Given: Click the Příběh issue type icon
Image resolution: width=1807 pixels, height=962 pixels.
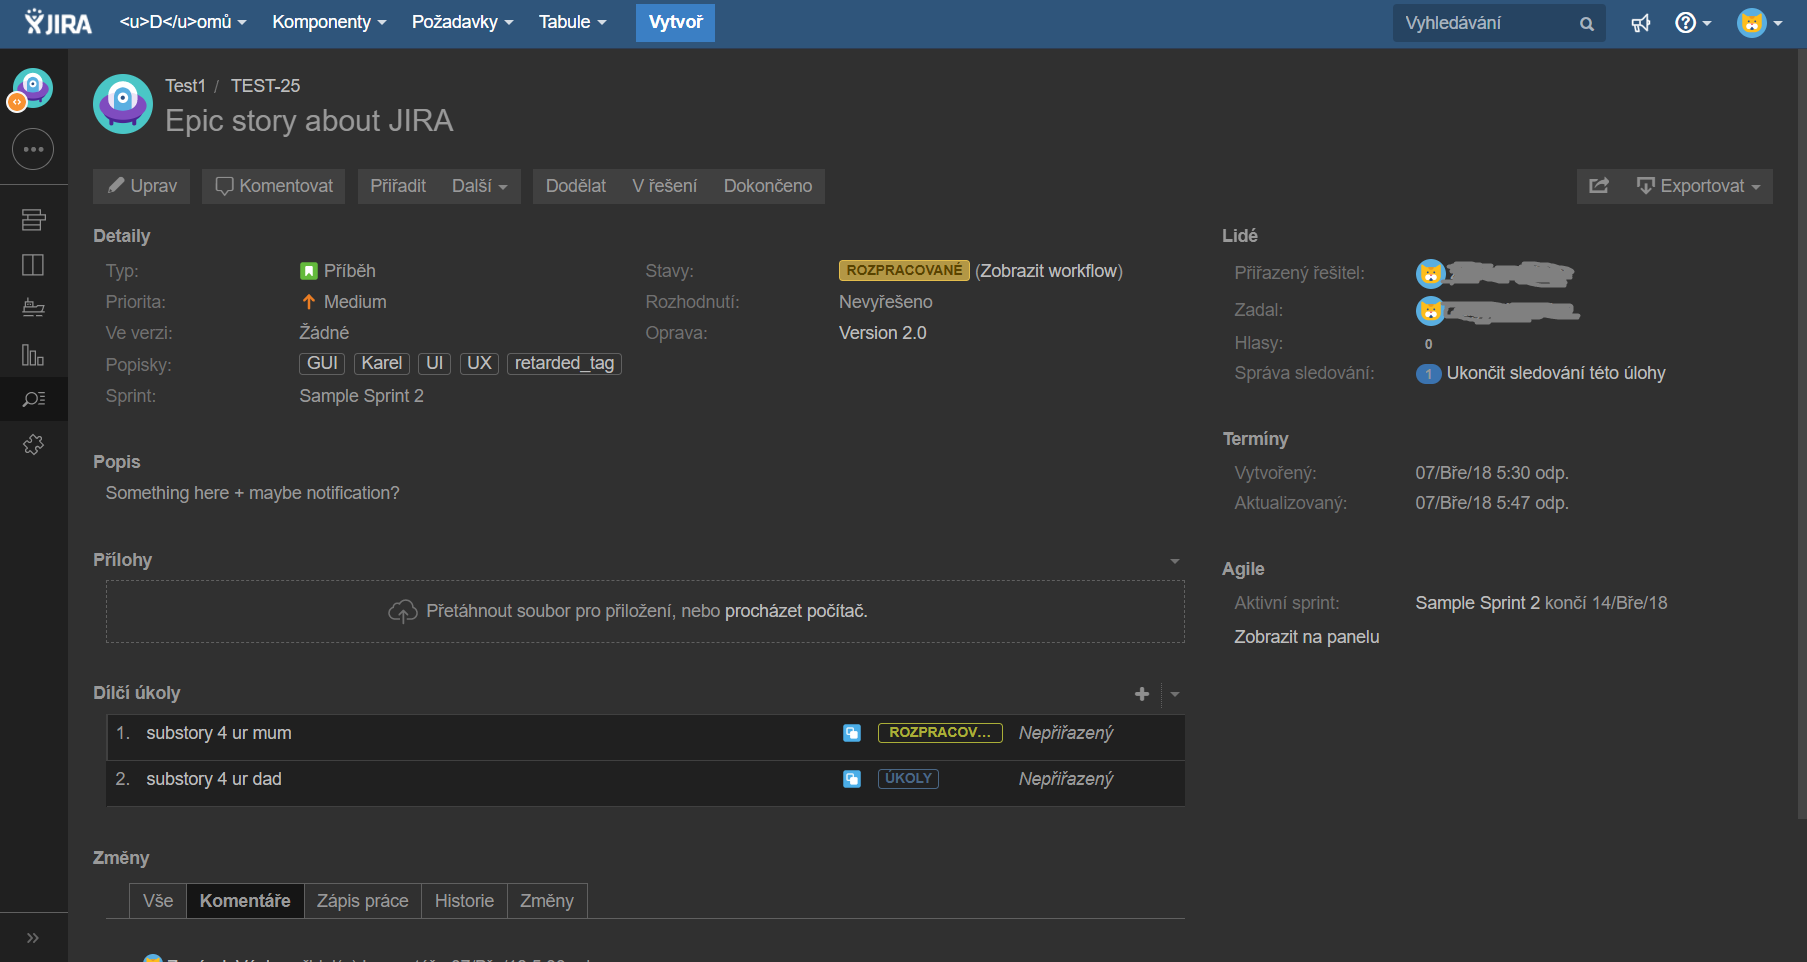Looking at the screenshot, I should [x=309, y=271].
